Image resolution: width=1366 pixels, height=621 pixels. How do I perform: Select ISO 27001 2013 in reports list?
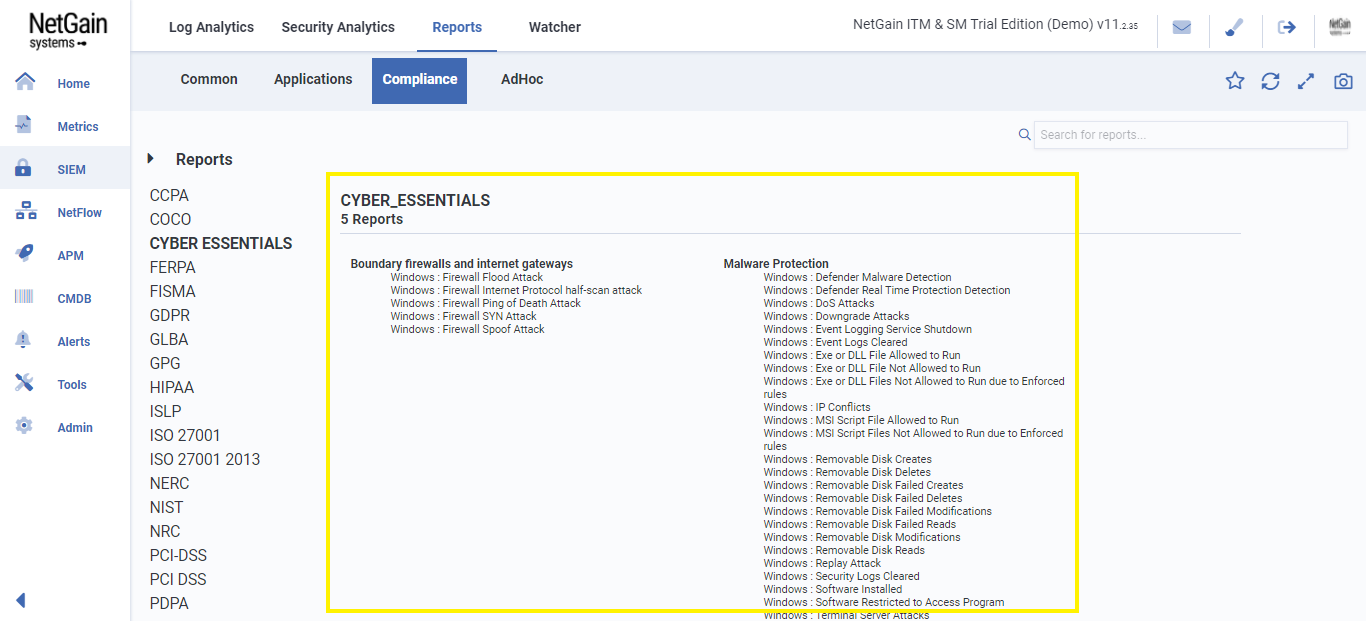(205, 459)
